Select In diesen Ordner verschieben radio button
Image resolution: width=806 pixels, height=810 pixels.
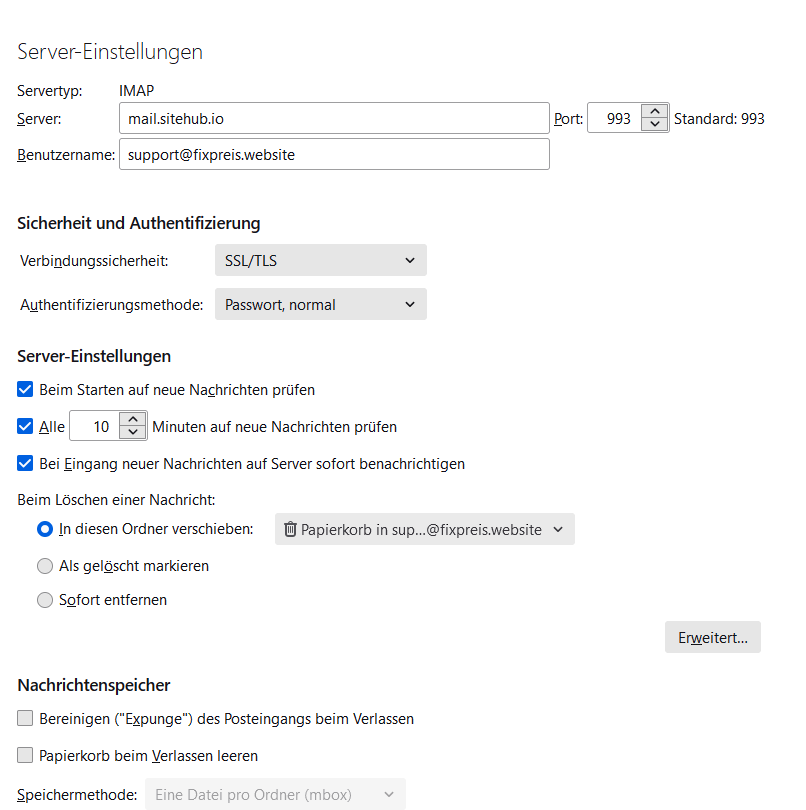(x=44, y=529)
